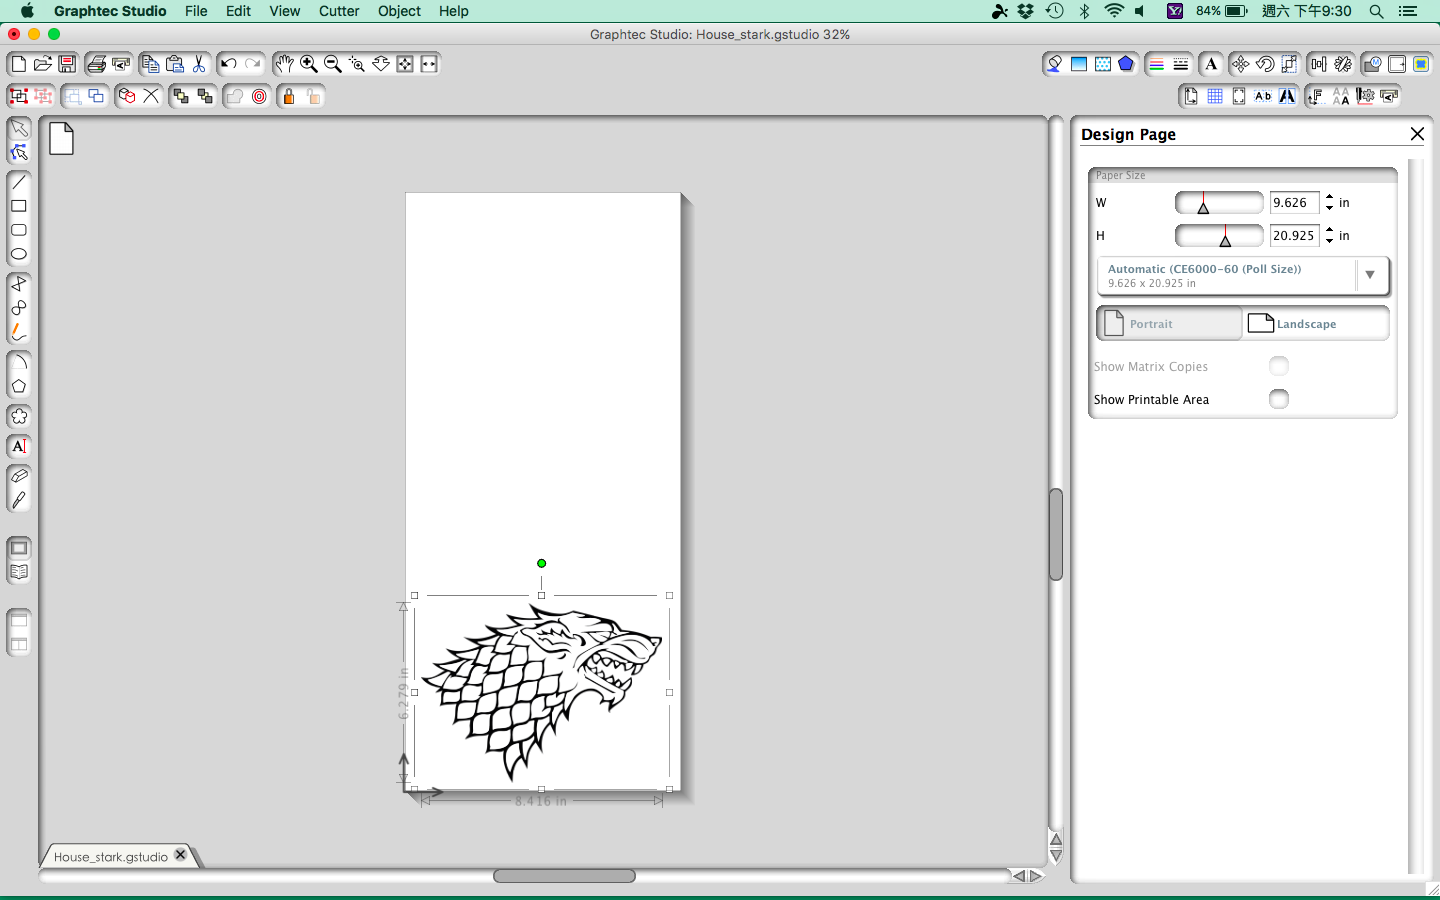
Task: Open the Rotate panel with the circular arrow
Action: pyautogui.click(x=1265, y=64)
